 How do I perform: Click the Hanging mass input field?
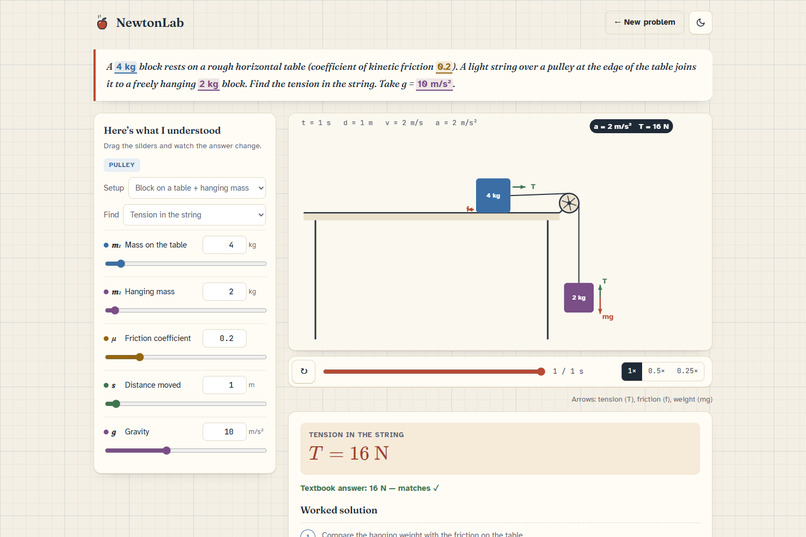coord(224,292)
